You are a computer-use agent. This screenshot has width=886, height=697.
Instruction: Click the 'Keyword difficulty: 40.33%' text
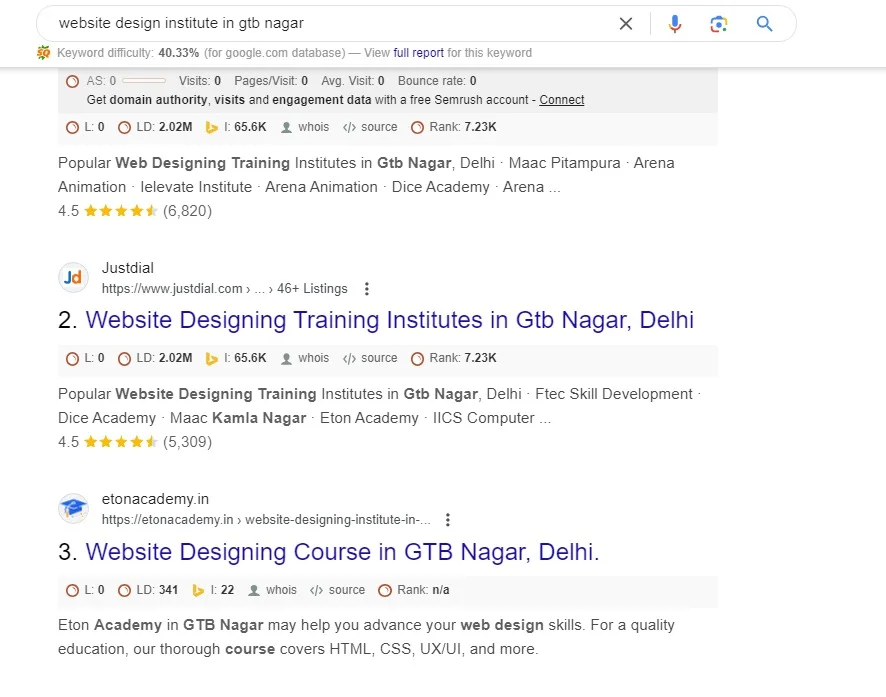128,53
